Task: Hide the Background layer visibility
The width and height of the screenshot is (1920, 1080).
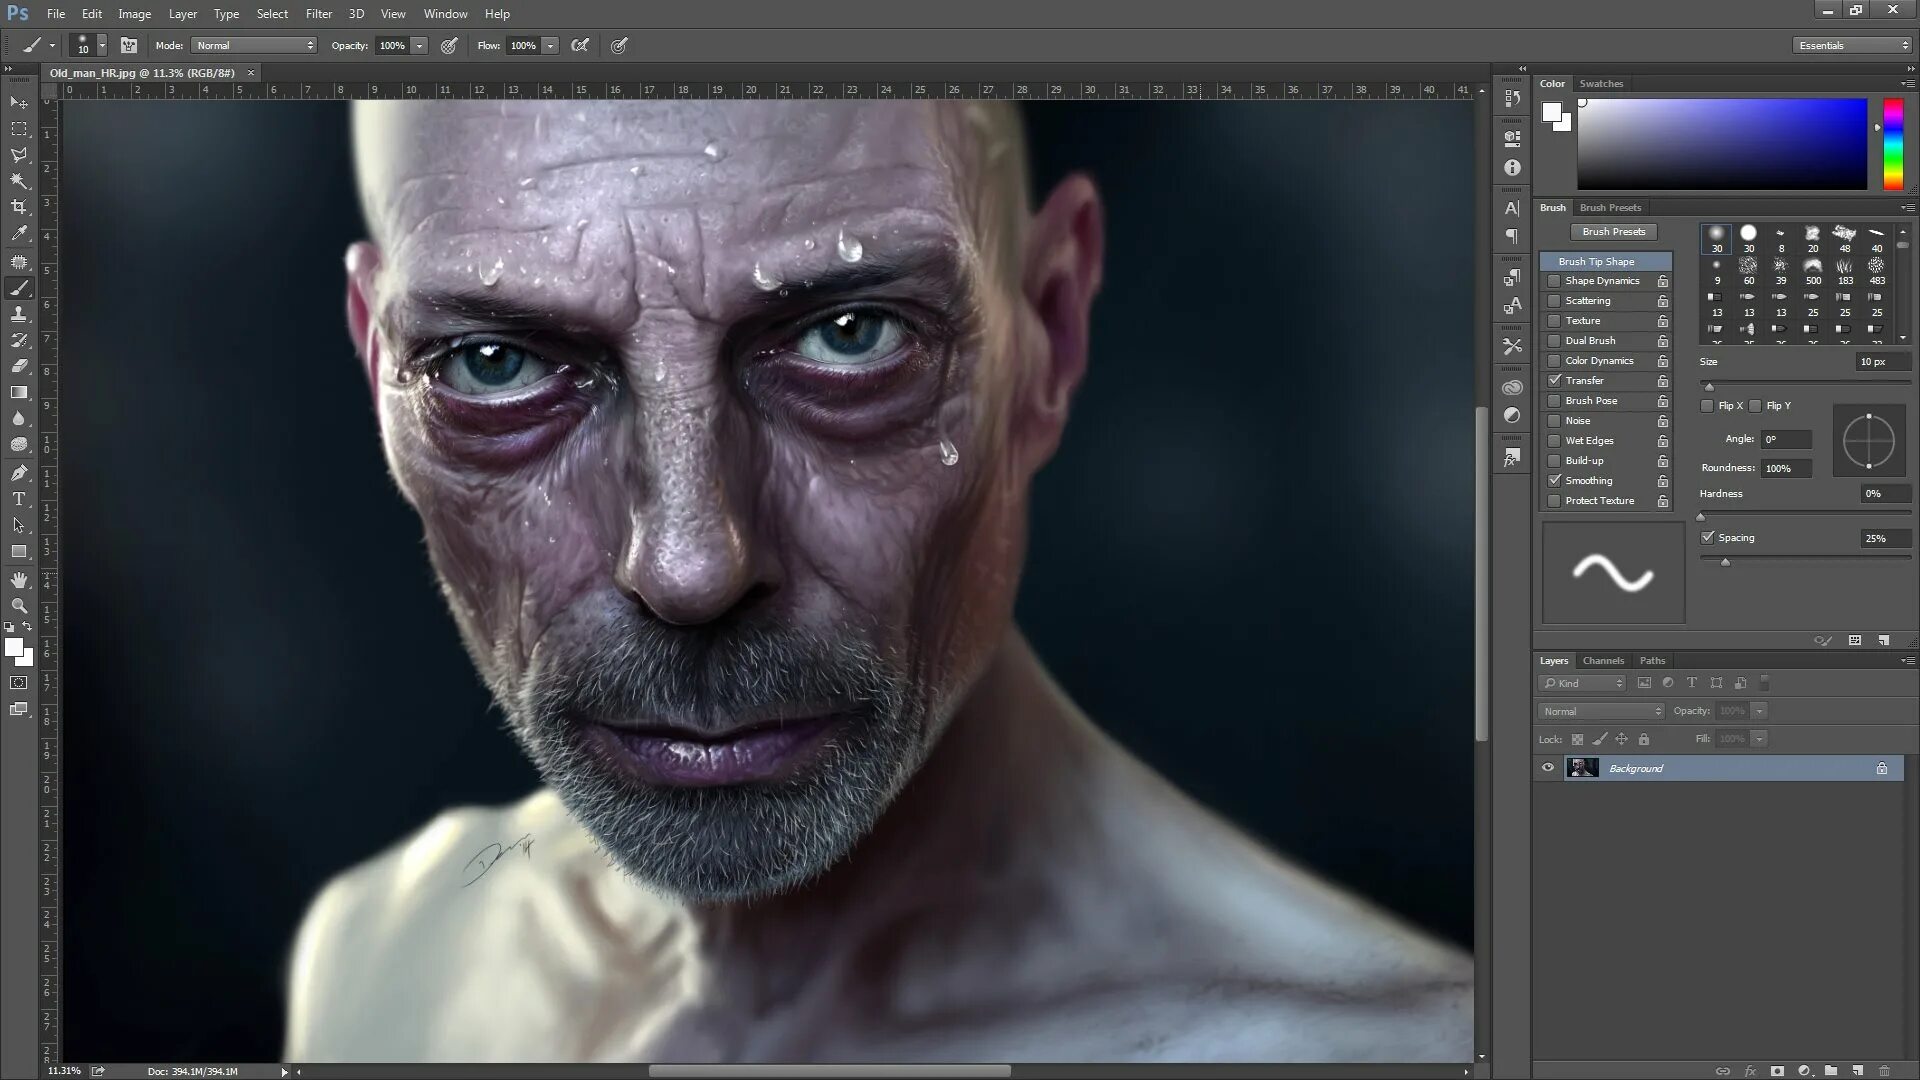Action: (1548, 769)
